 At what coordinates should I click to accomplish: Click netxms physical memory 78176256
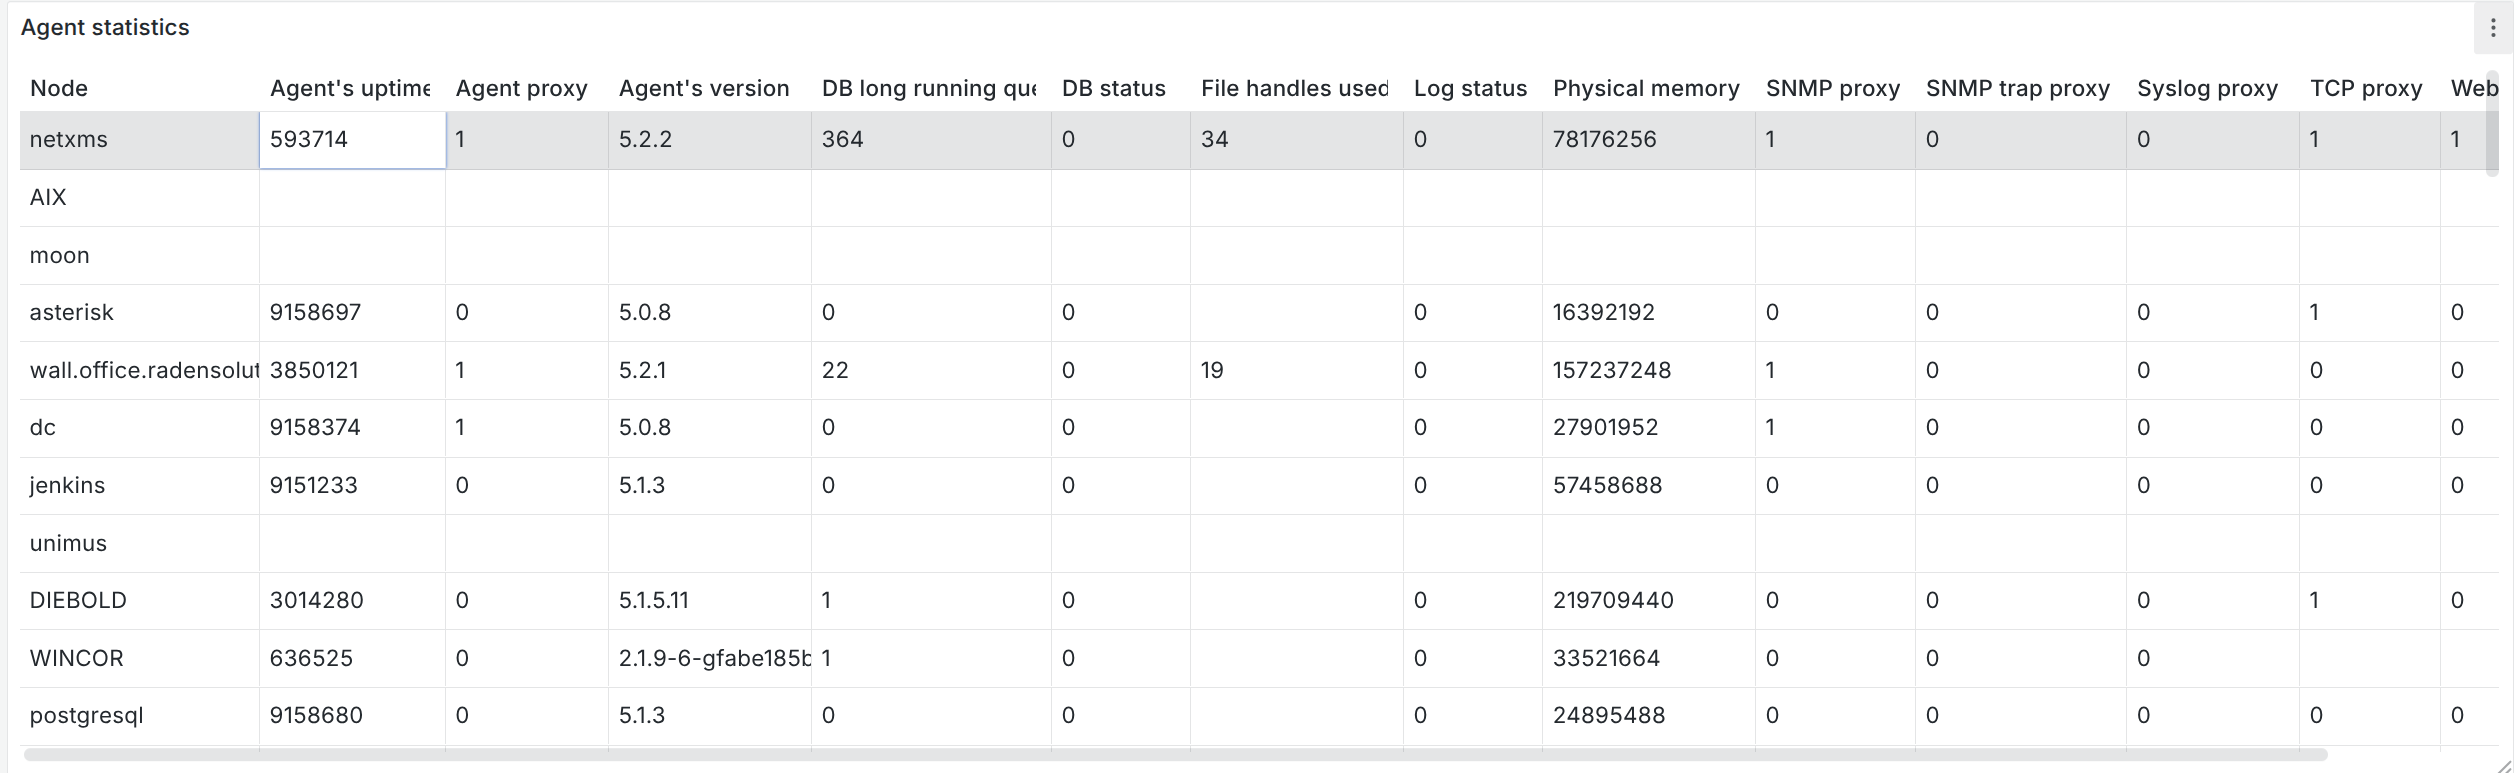coord(1604,140)
